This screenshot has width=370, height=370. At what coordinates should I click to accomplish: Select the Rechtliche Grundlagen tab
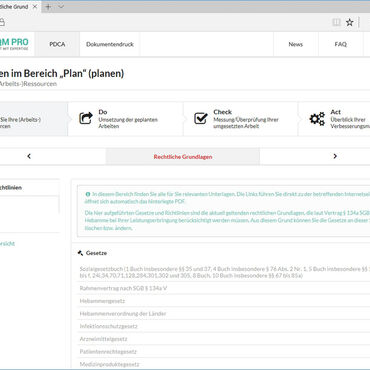click(183, 157)
